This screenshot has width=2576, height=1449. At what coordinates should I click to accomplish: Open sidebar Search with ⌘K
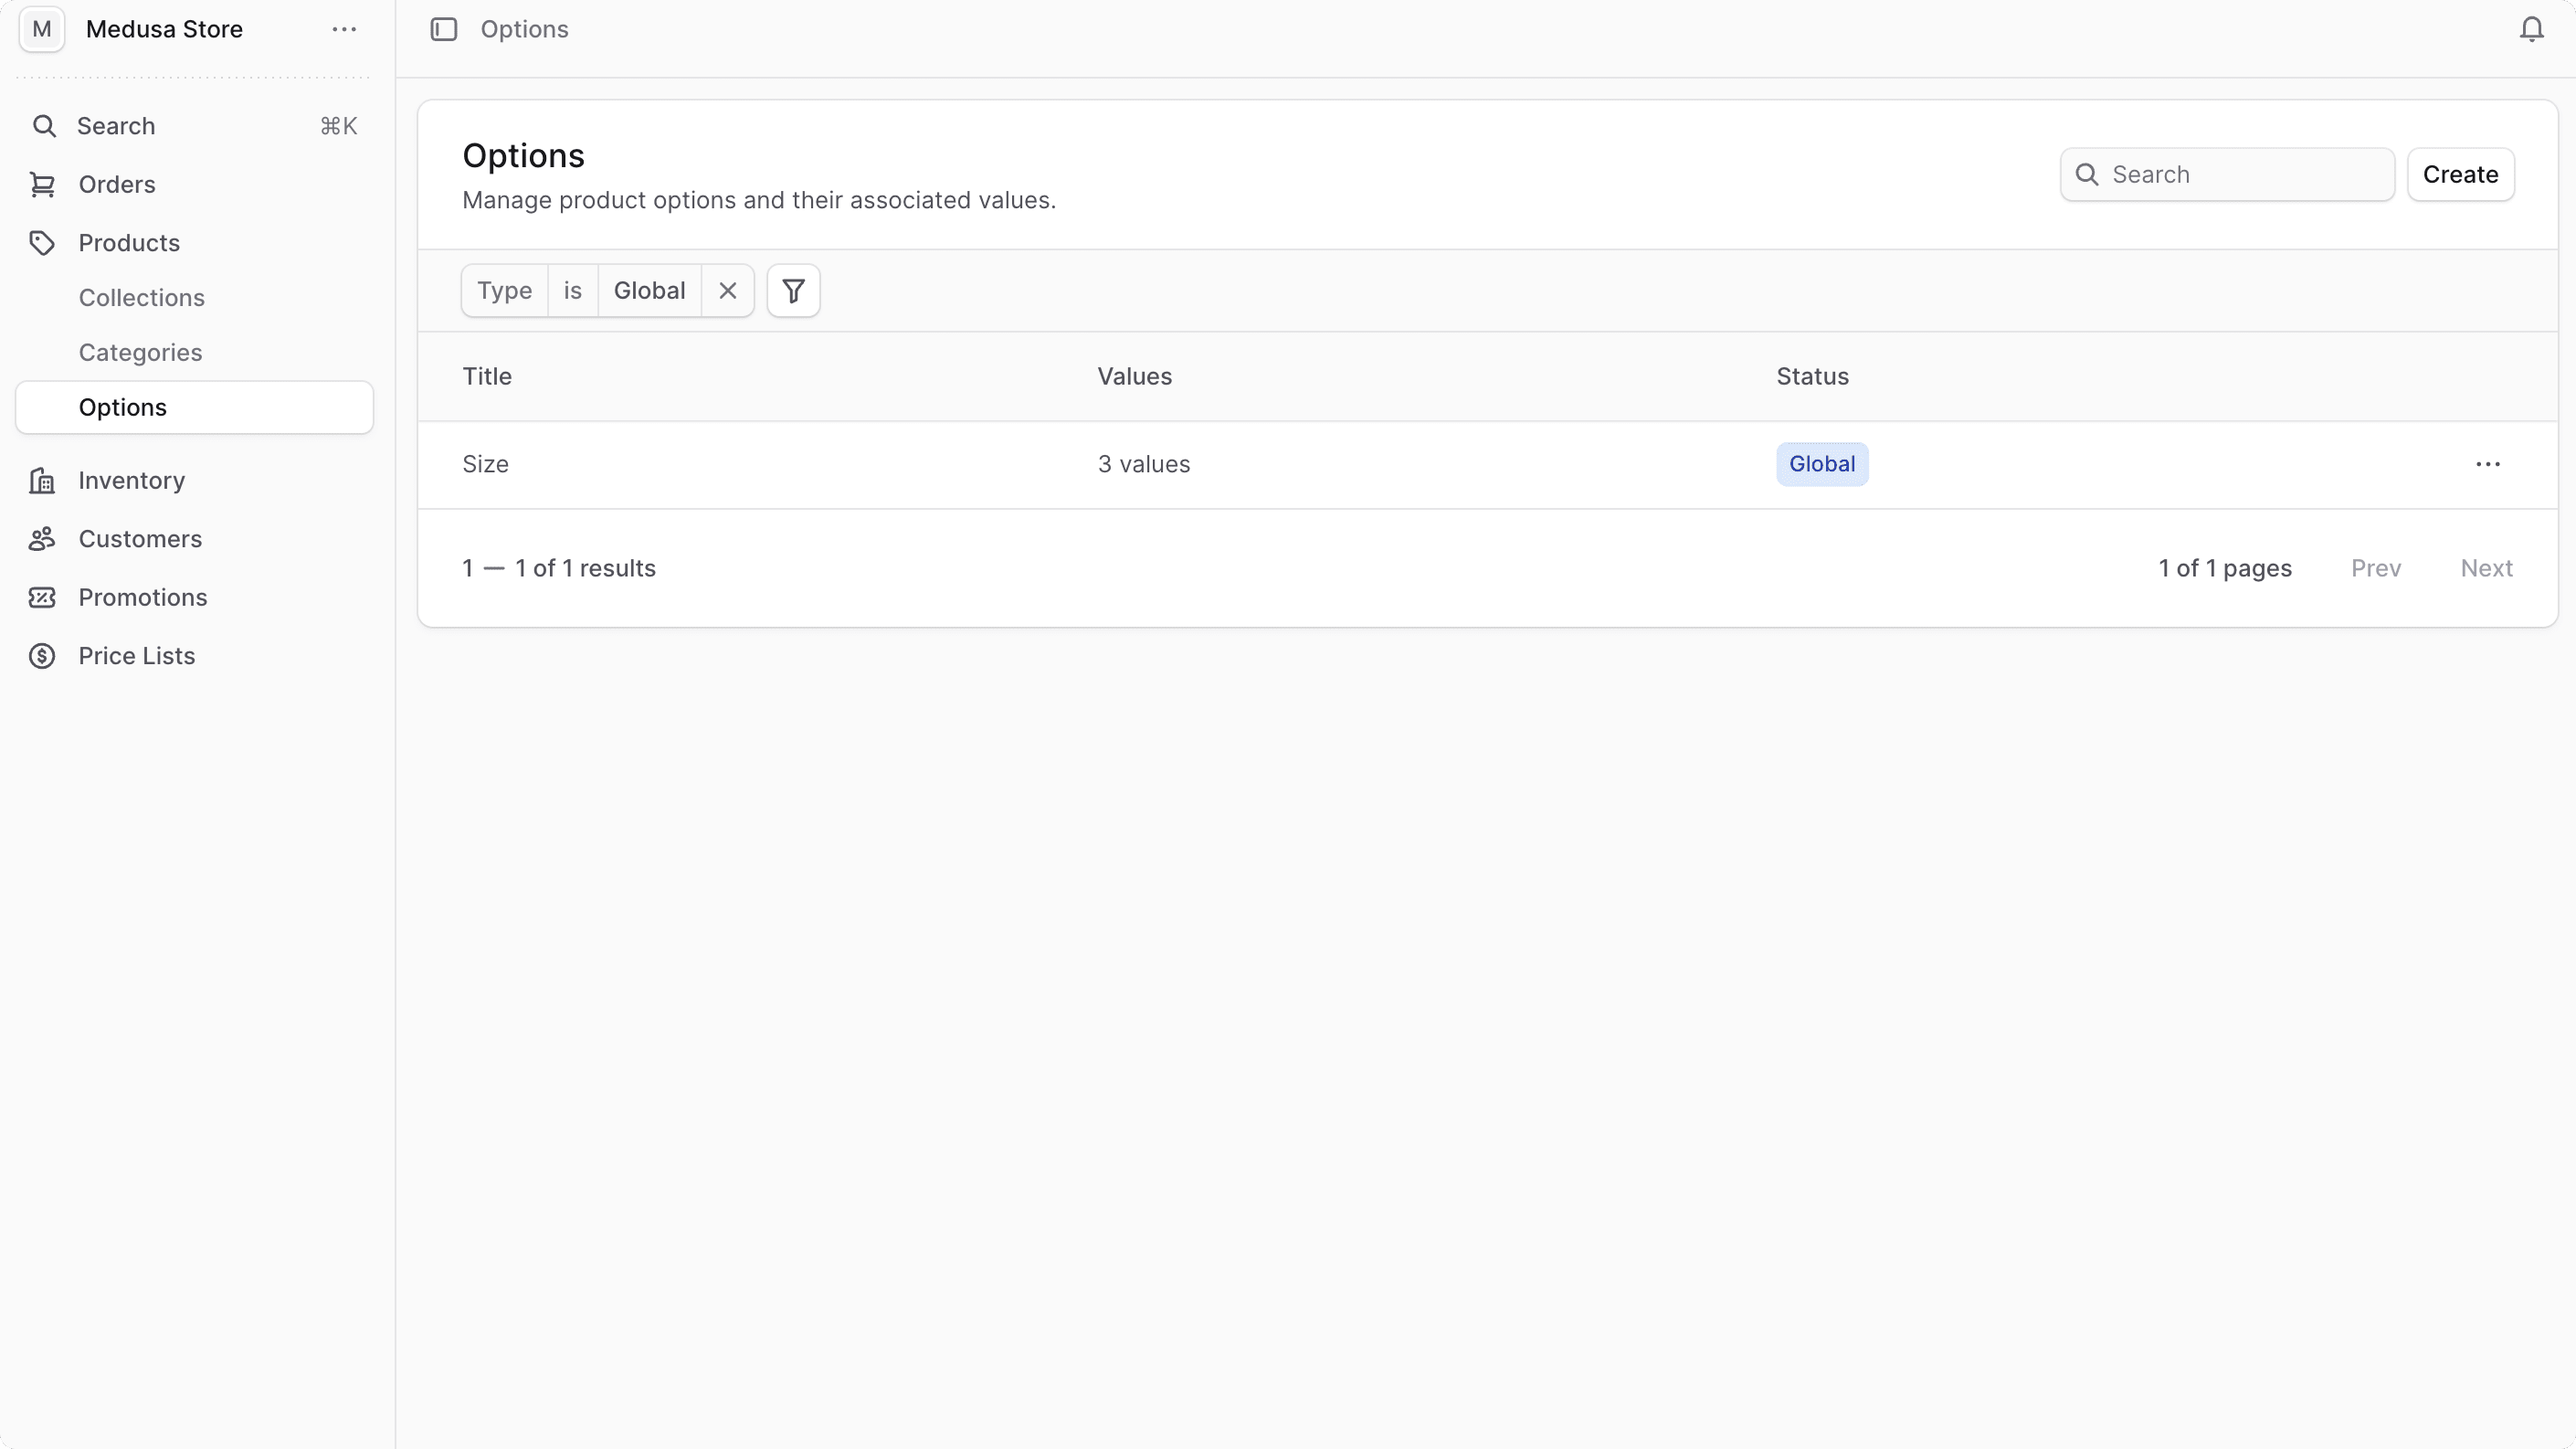click(194, 126)
